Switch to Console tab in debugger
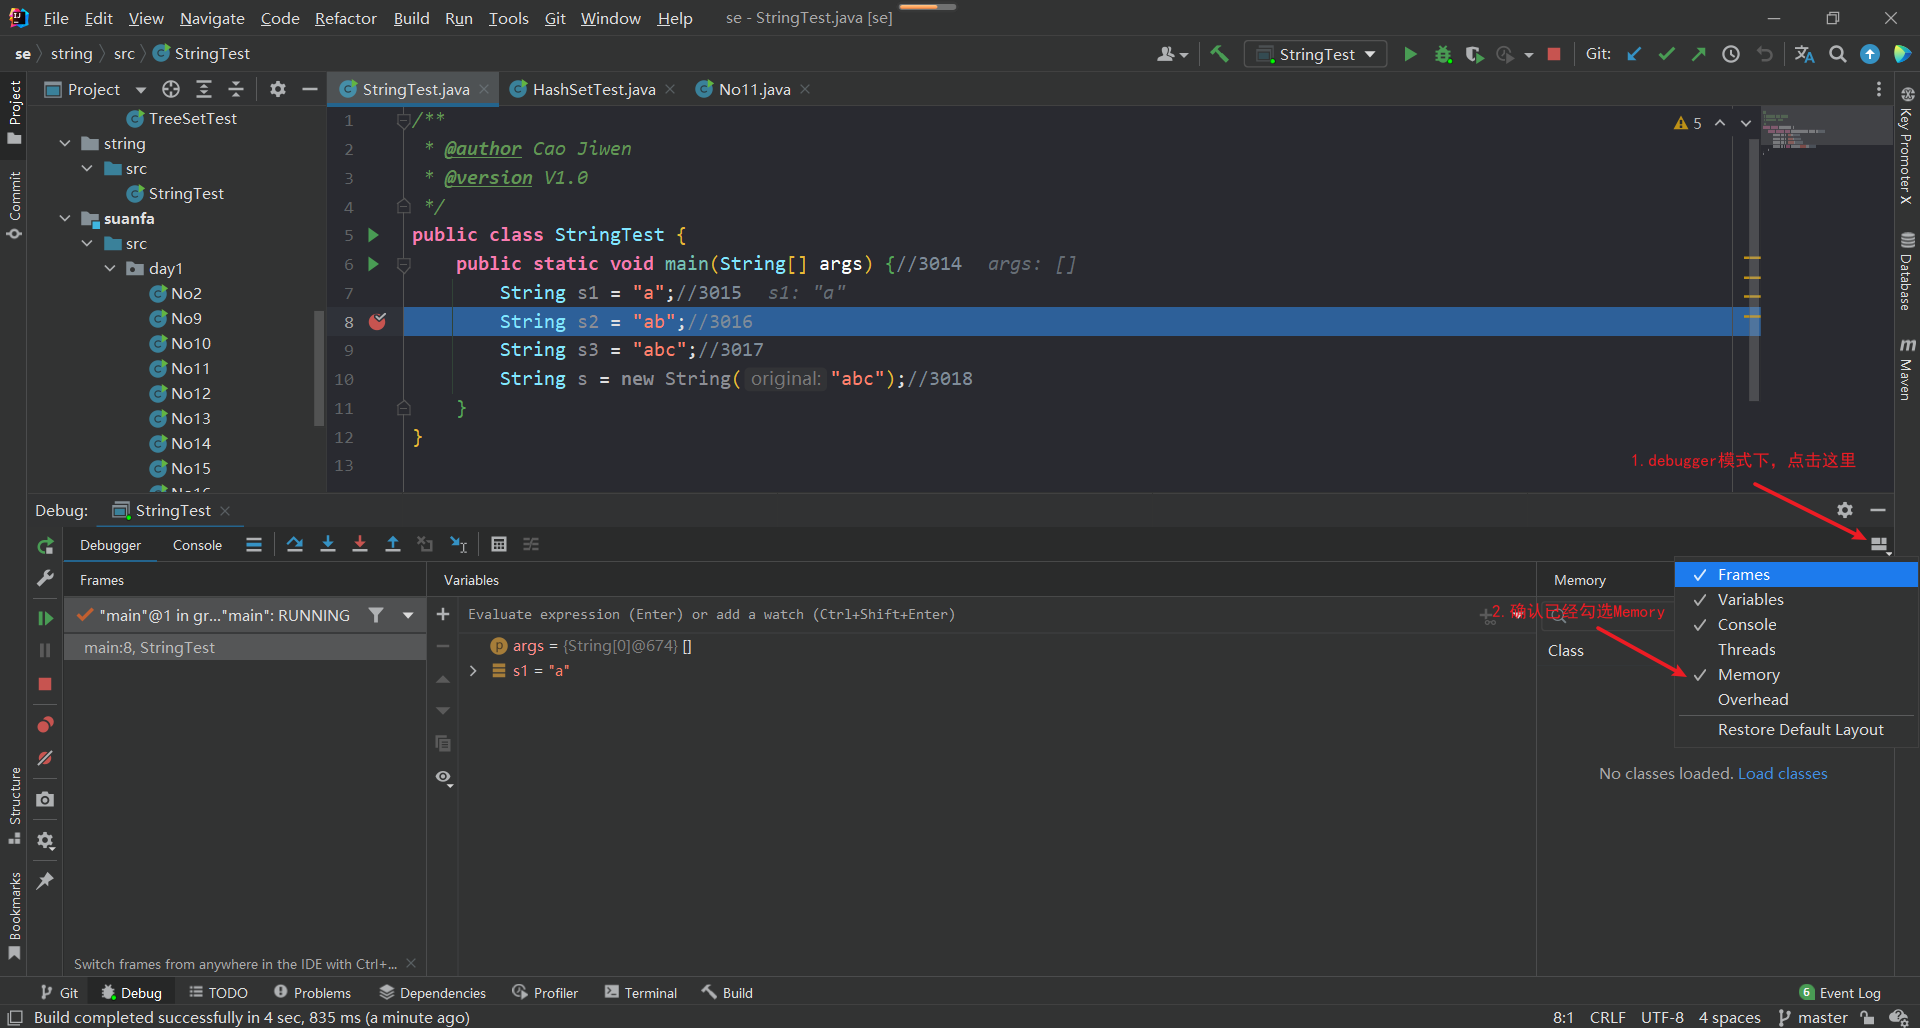Screen dimensions: 1920x1028 pyautogui.click(x=197, y=545)
